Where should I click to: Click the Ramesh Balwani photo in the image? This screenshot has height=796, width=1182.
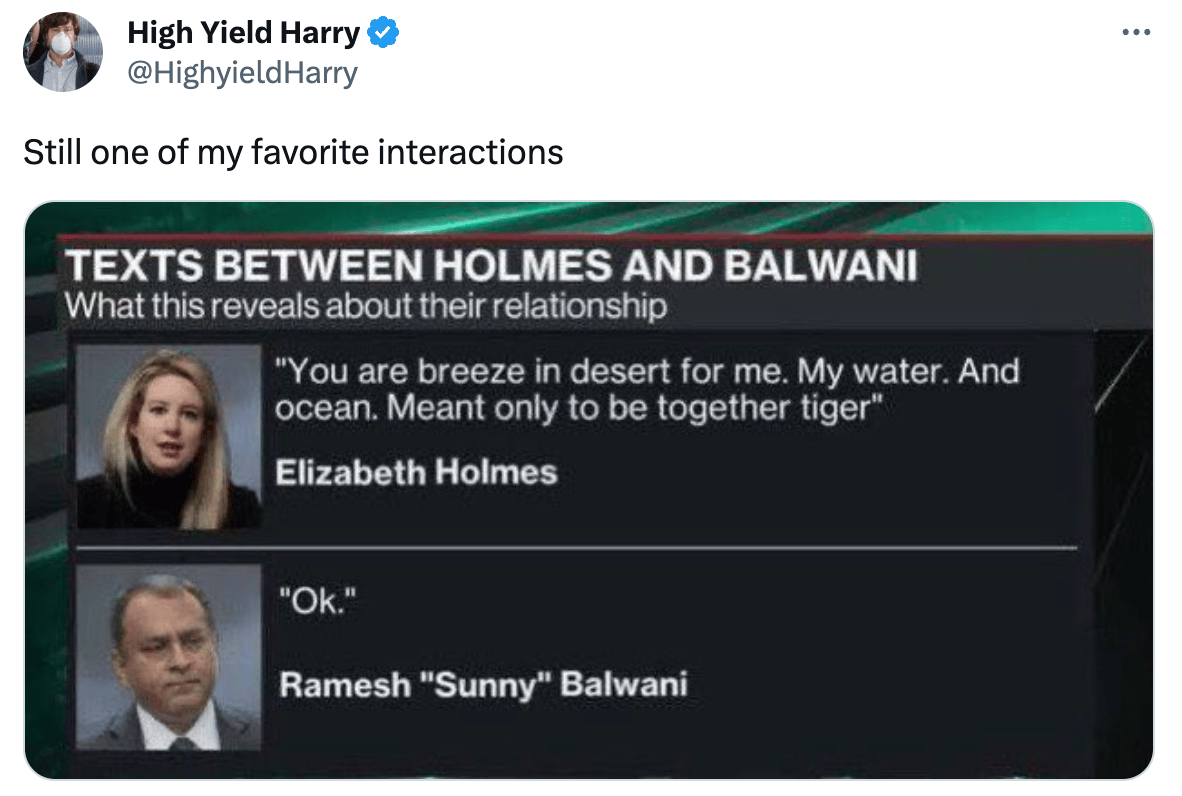pos(169,657)
